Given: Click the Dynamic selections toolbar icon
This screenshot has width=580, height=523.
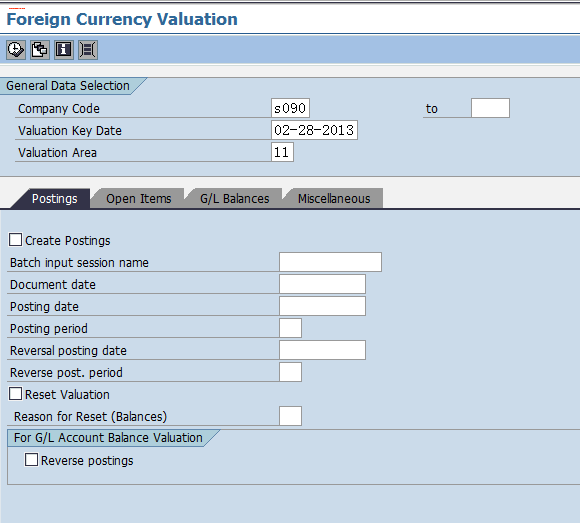Looking at the screenshot, I should coord(88,50).
